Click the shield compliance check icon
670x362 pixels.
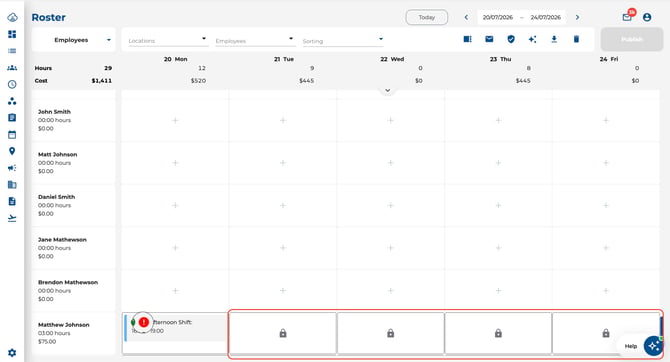pos(511,39)
